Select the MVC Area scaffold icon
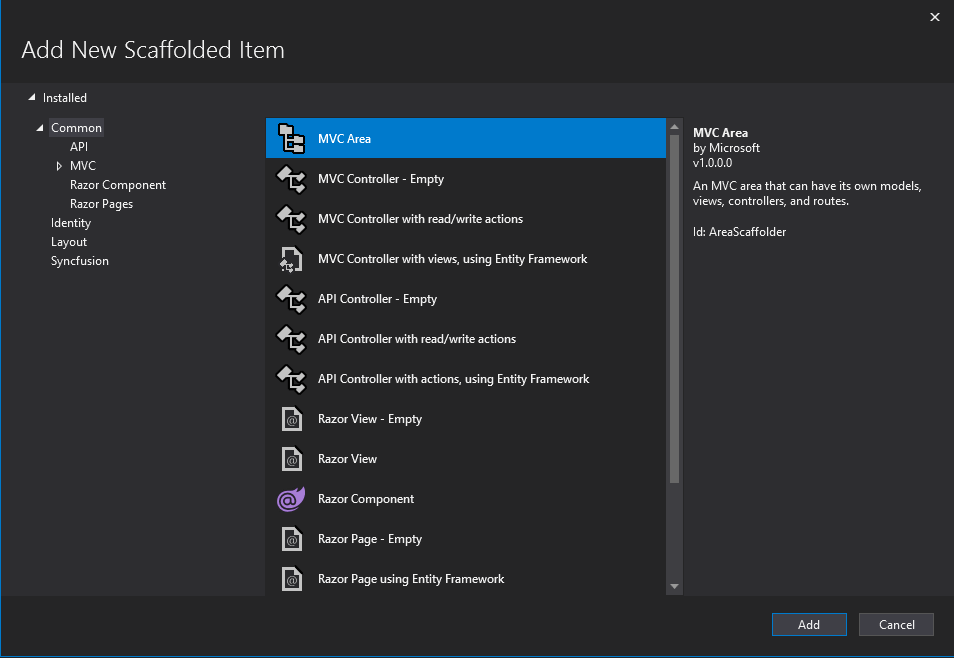 pos(290,139)
